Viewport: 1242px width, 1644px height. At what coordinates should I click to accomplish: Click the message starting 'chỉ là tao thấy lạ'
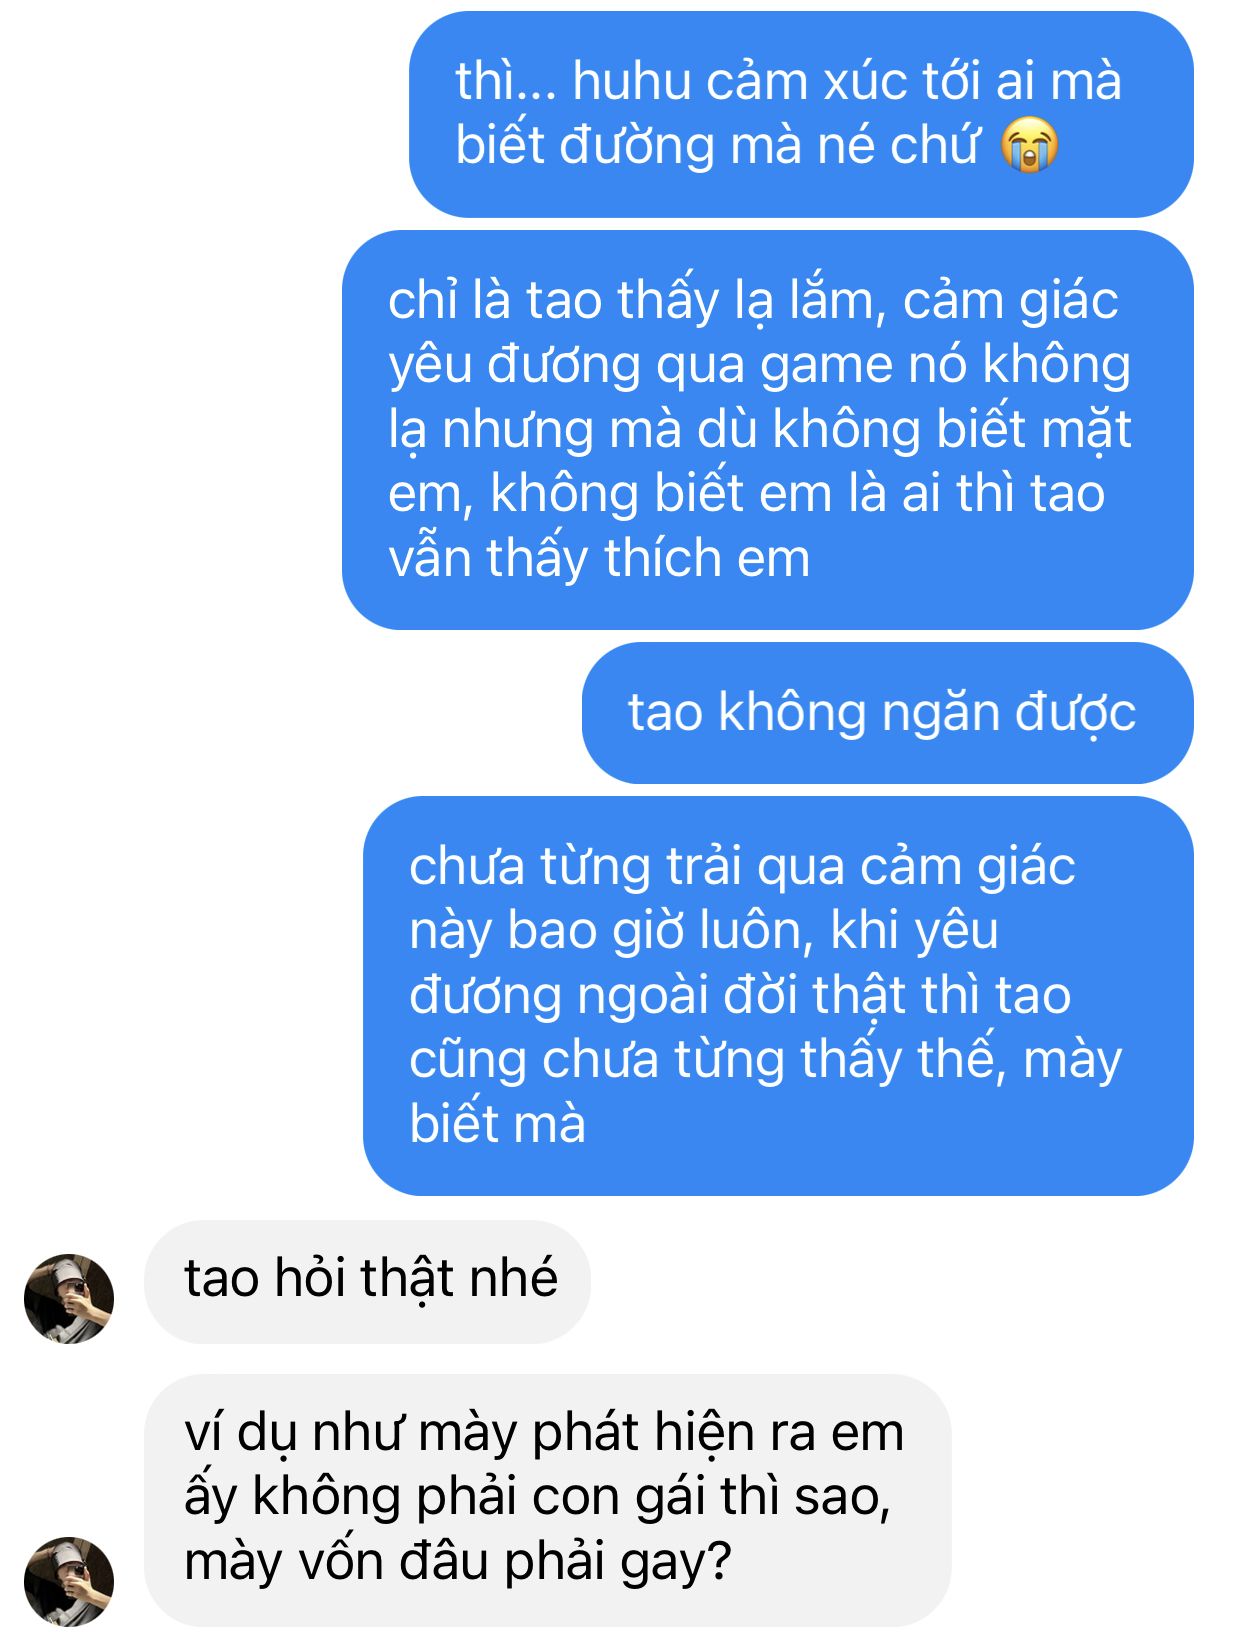[767, 430]
